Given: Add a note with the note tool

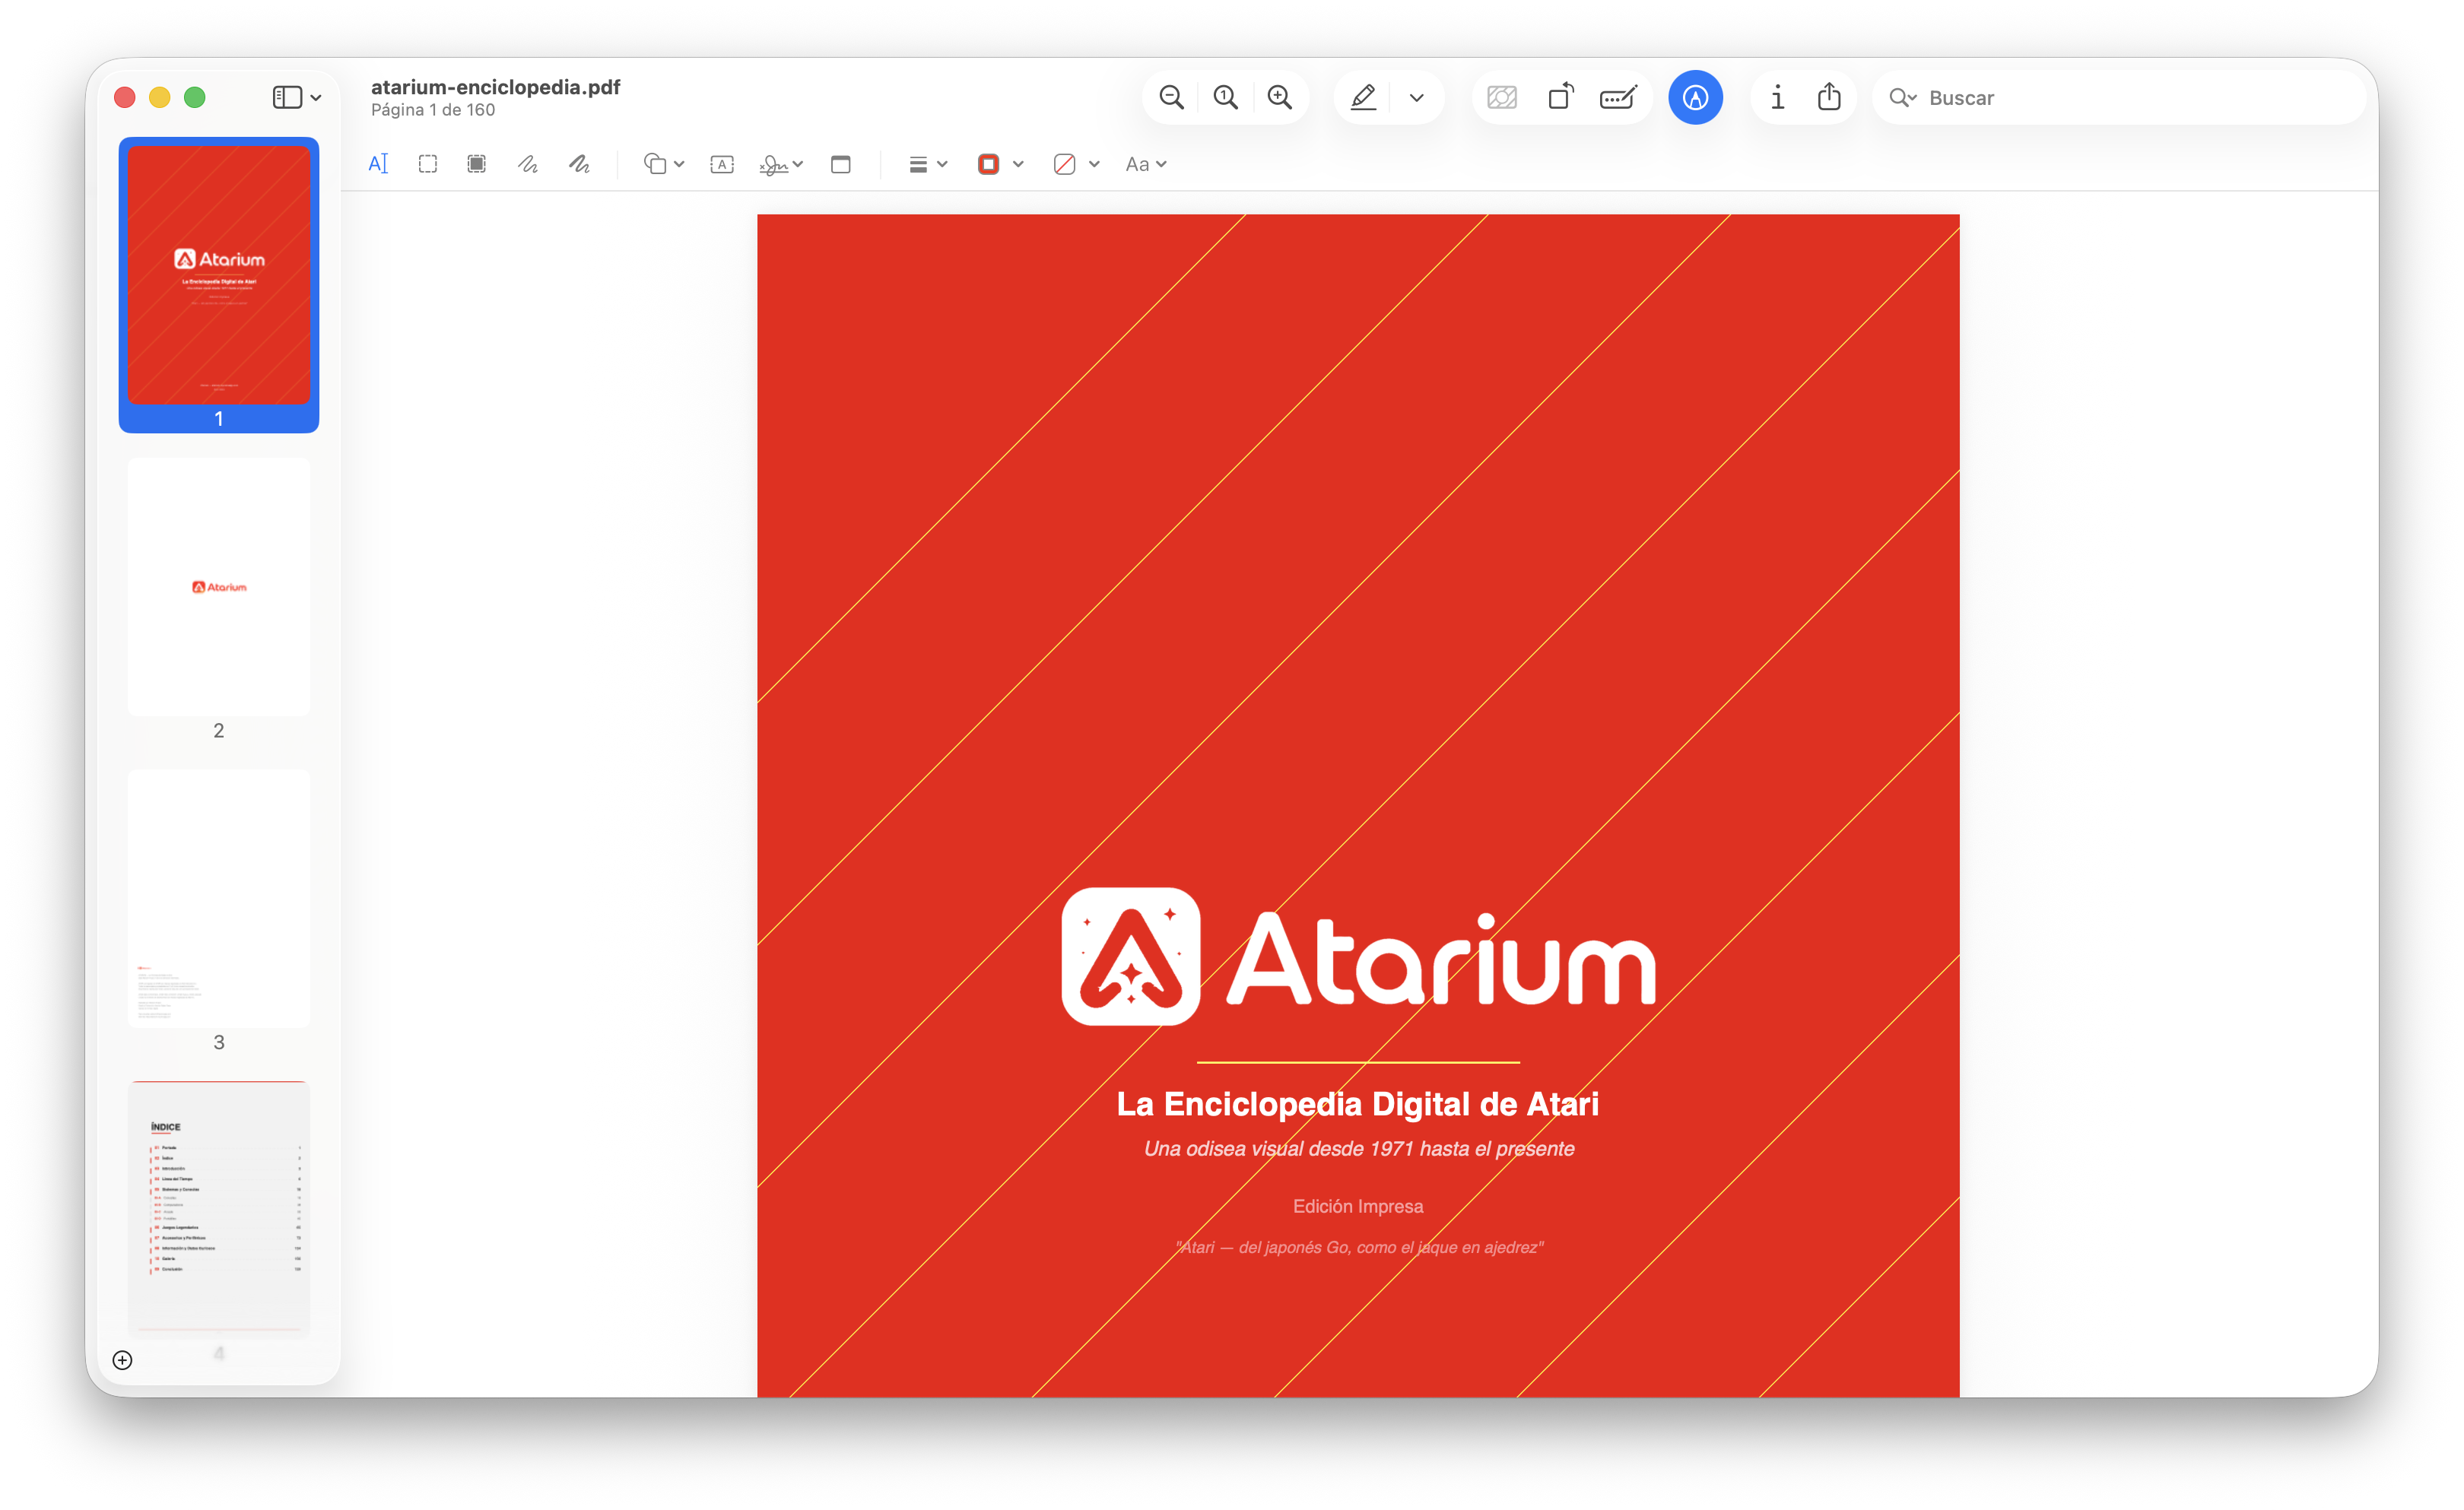Looking at the screenshot, I should pos(841,164).
